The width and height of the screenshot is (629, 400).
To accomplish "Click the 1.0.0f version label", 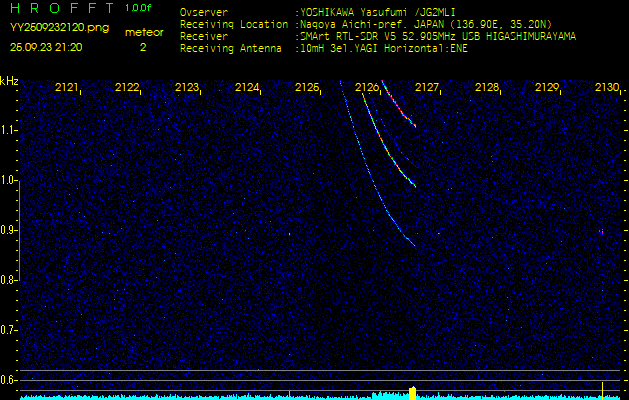I will 139,8.
